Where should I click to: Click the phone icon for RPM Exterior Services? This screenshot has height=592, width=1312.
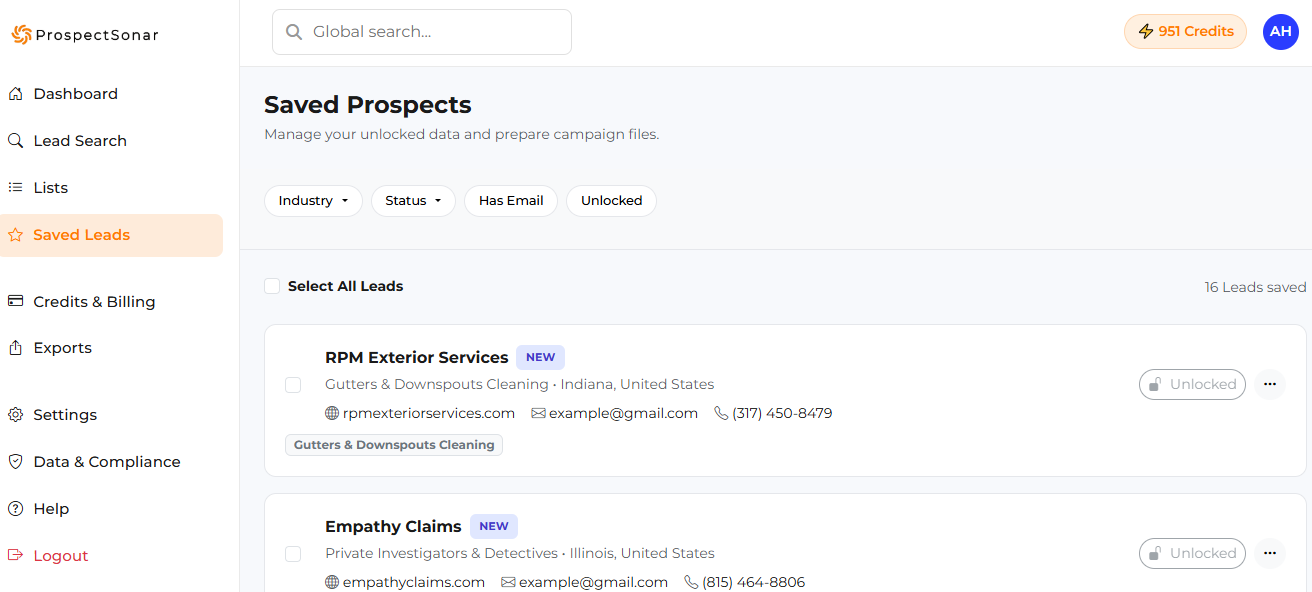coord(721,413)
